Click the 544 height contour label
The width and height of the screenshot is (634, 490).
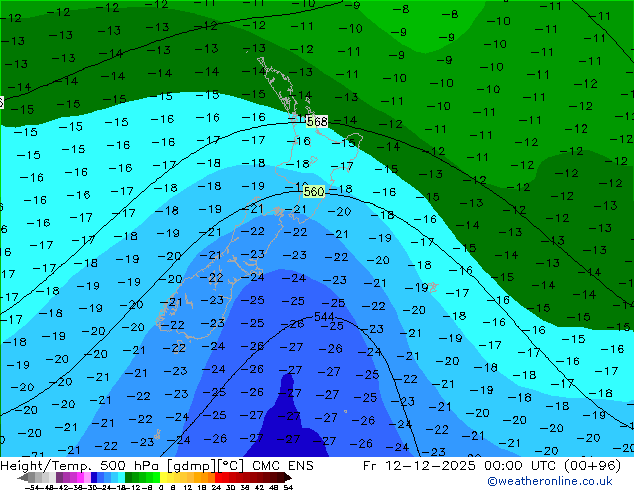[324, 317]
